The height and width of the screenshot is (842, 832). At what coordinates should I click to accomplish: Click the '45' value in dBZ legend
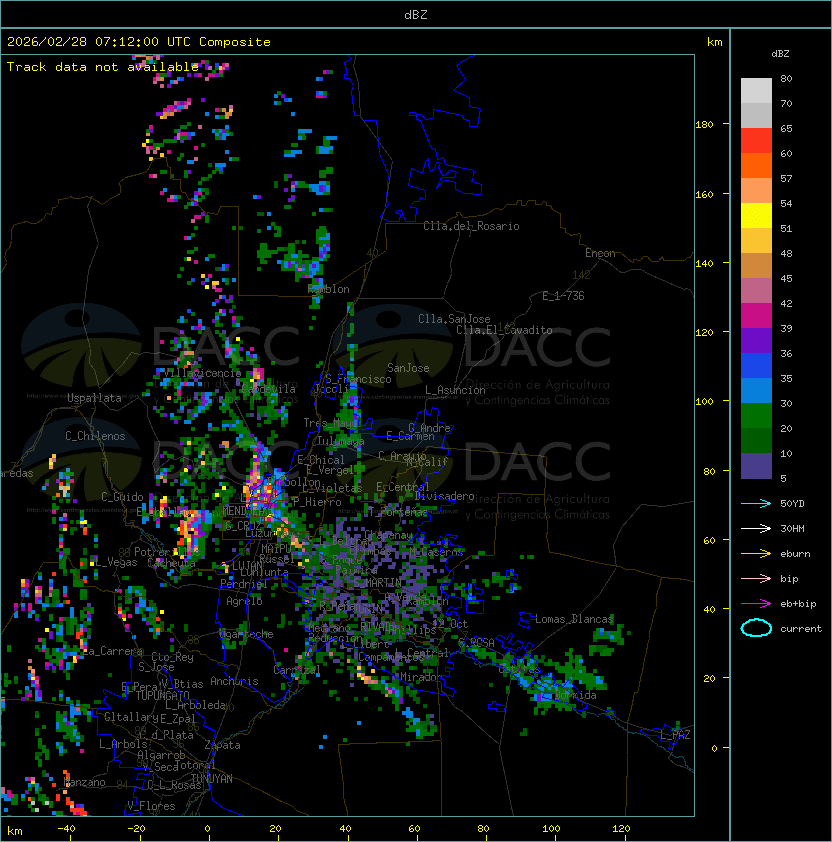point(786,278)
